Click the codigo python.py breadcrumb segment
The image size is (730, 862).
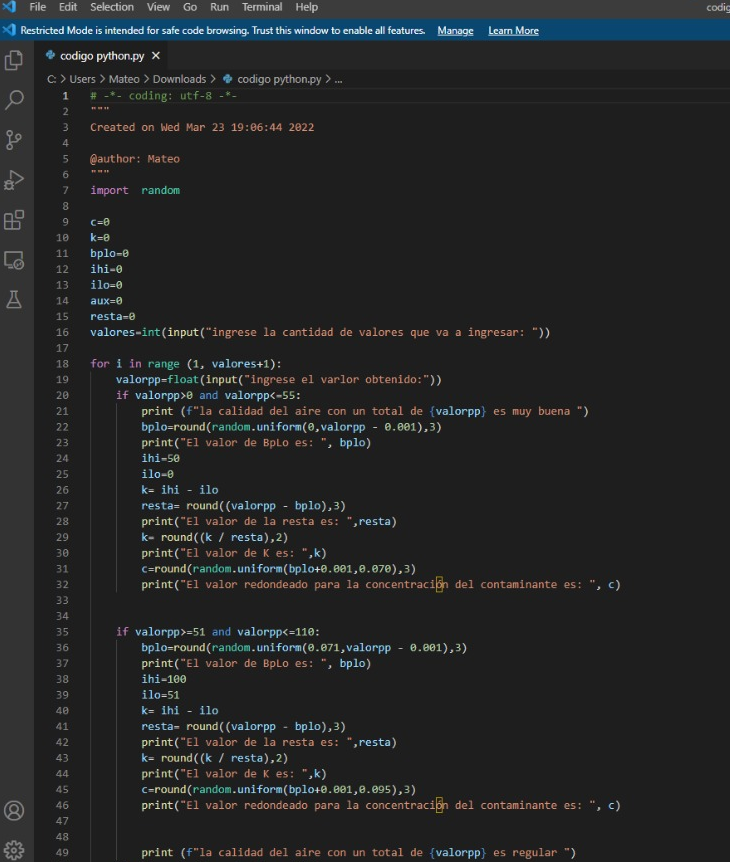[x=279, y=79]
